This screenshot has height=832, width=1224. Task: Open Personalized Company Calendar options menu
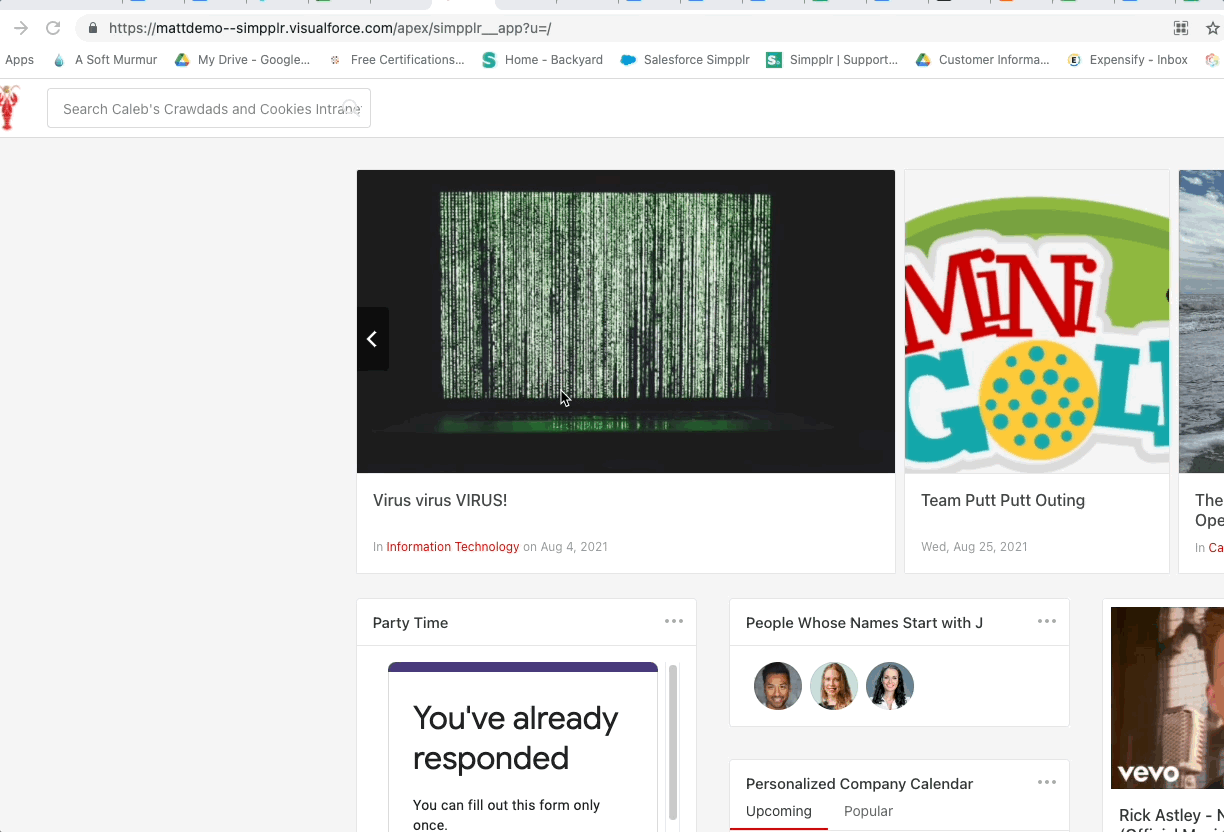pyautogui.click(x=1047, y=782)
